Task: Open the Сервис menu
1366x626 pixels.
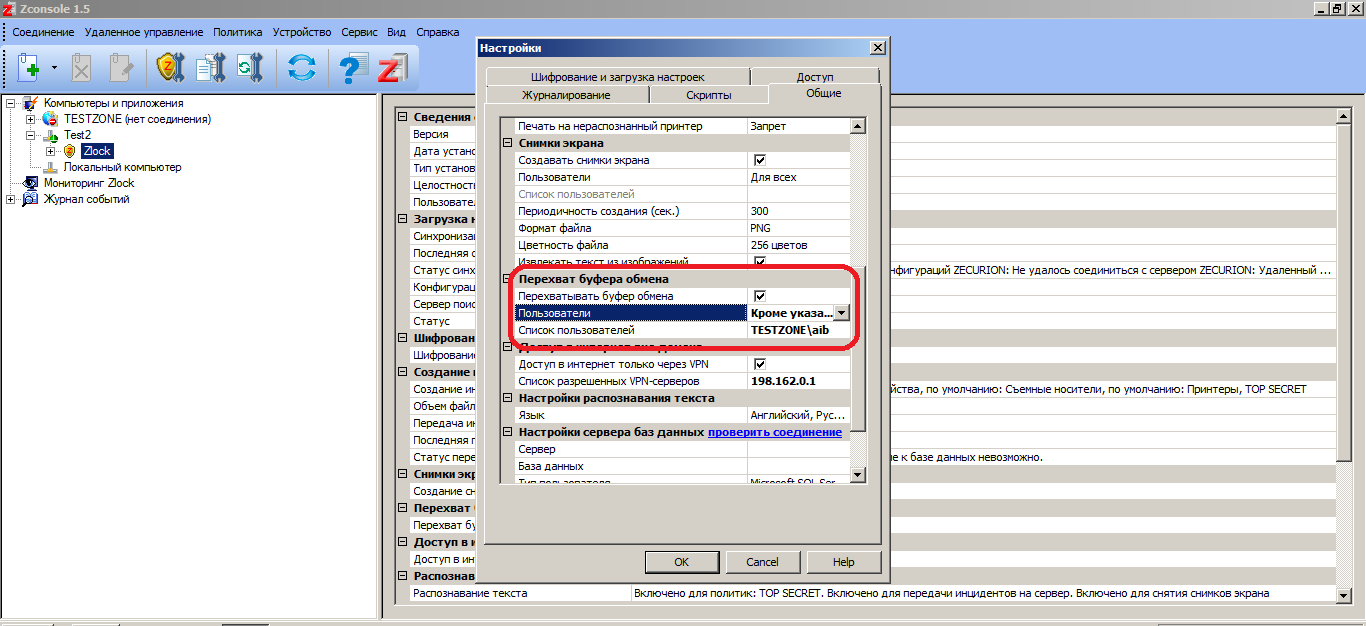Action: [x=359, y=32]
